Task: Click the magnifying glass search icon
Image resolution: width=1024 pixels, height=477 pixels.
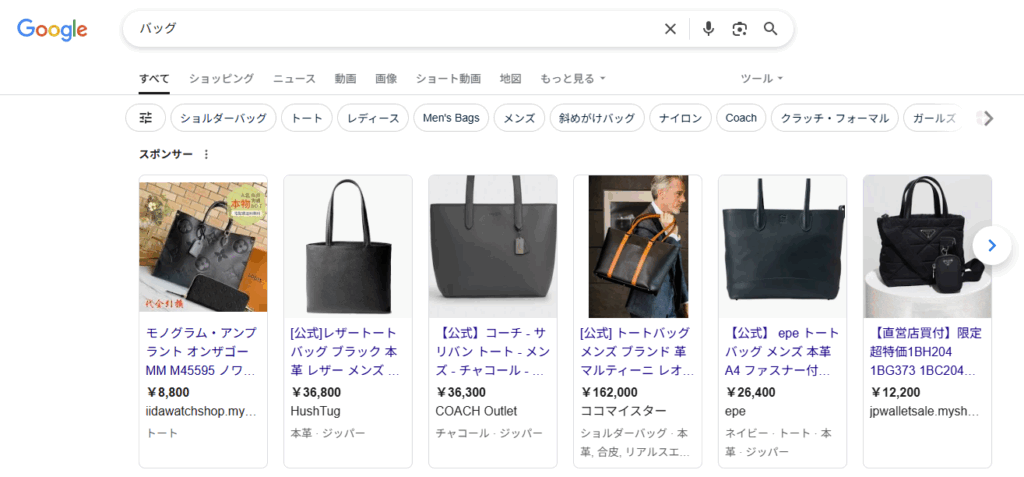Action: click(771, 29)
